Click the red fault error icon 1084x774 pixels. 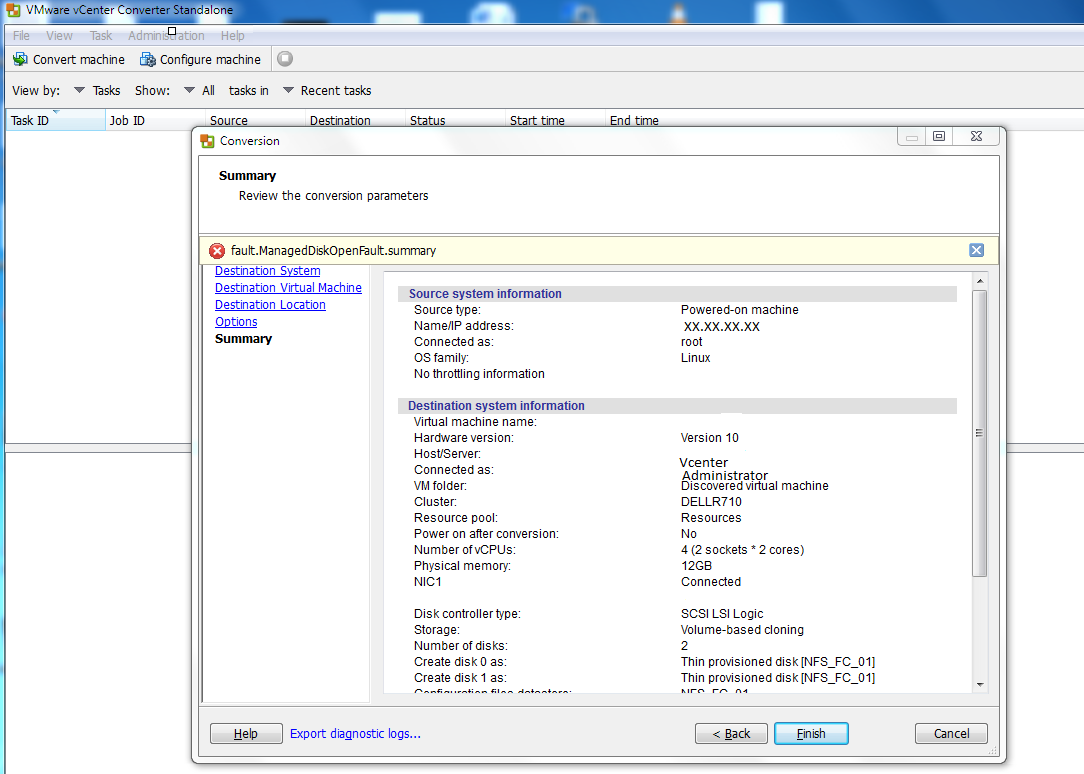(x=217, y=251)
